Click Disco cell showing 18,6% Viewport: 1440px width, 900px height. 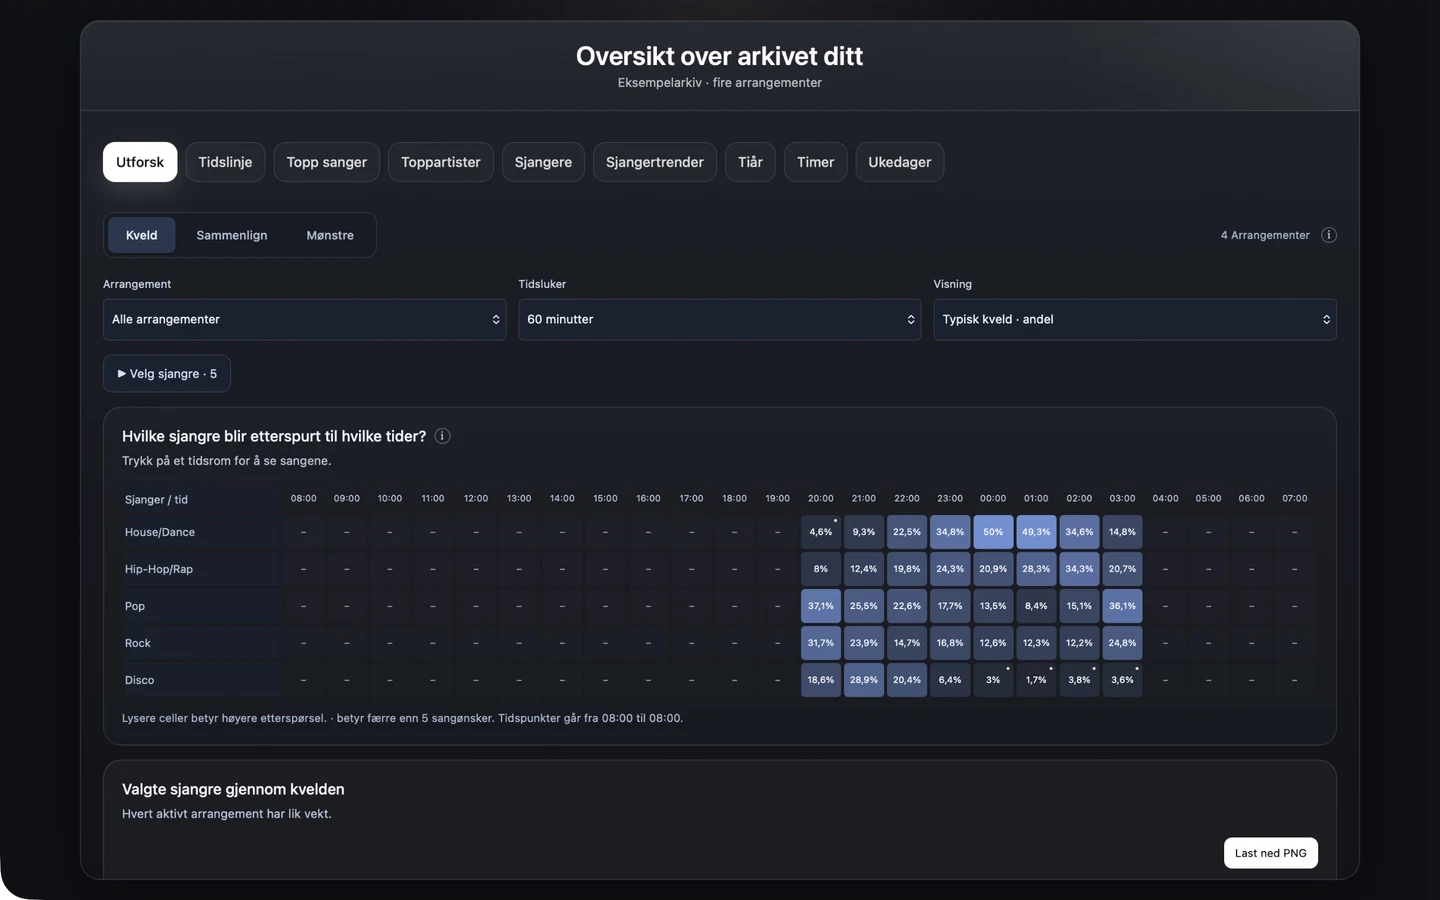click(x=821, y=680)
